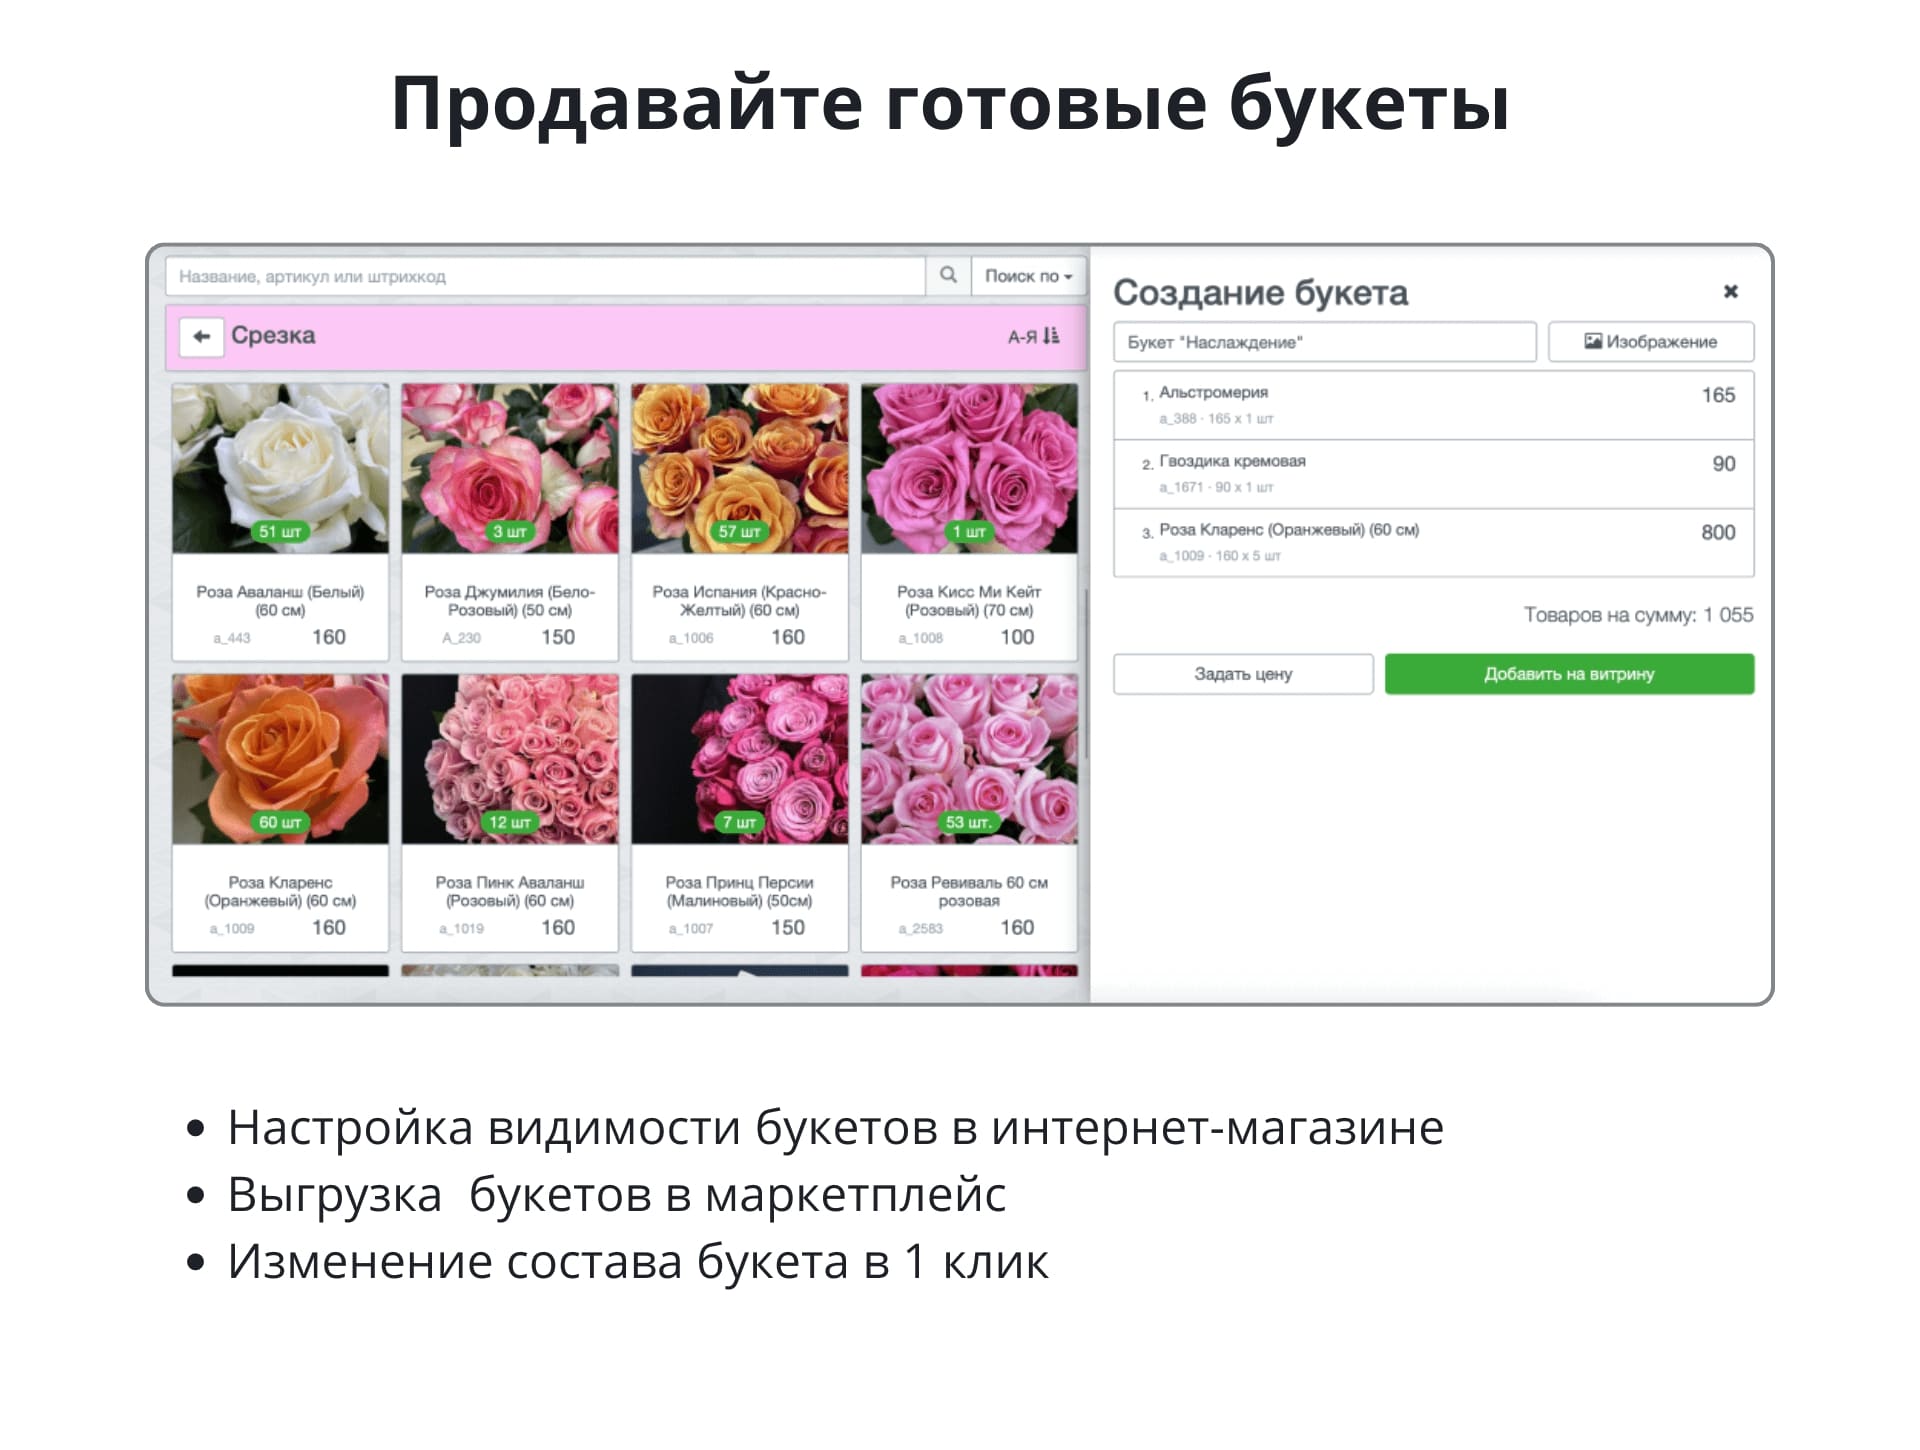Viewport: 1920px width, 1450px height.
Task: Click Роза Кларенс Оранжевый in the bouquet
Action: pos(1430,541)
